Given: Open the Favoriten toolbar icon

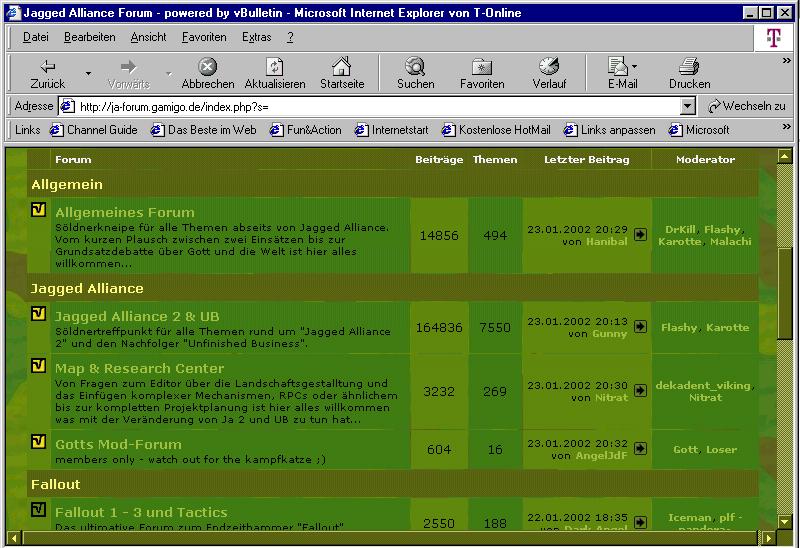Looking at the screenshot, I should (481, 67).
